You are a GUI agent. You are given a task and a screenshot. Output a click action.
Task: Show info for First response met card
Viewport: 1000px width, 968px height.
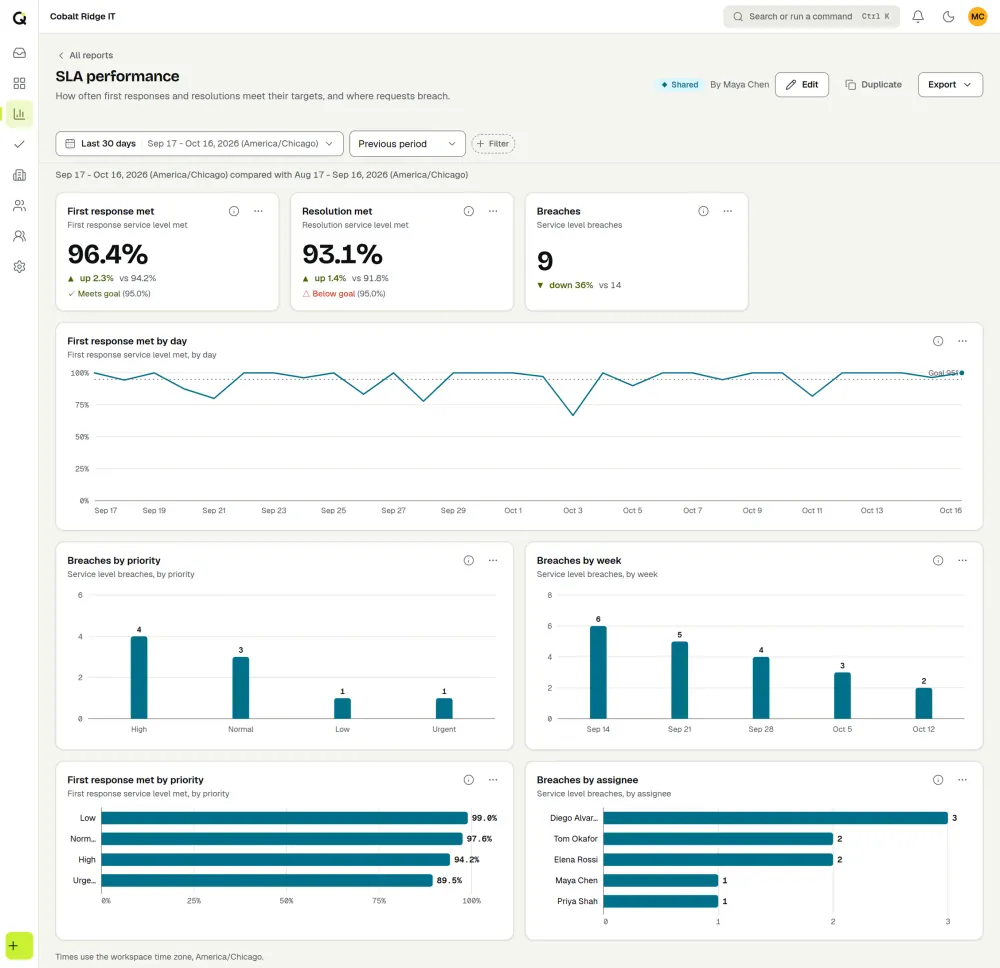234,211
